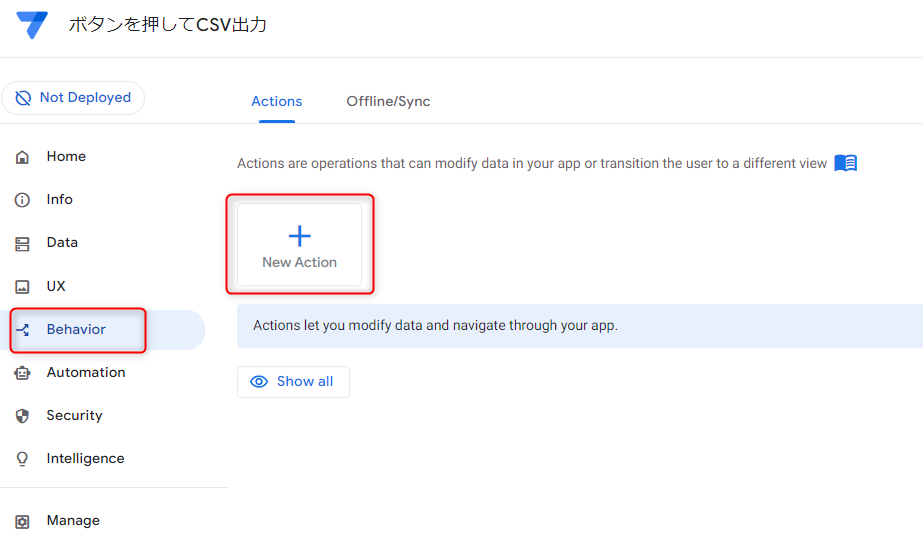Viewport: 923px width, 549px height.
Task: Click the Security shield icon
Action: pyautogui.click(x=22, y=416)
